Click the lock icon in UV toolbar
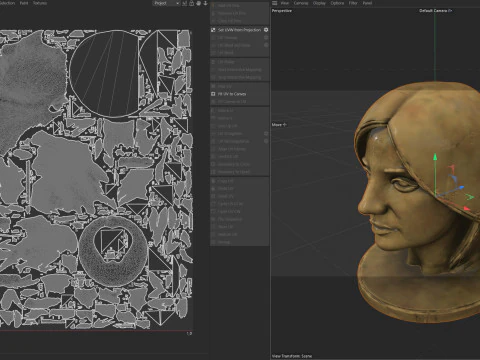Viewport: 480px width, 360px height. pos(191,3)
